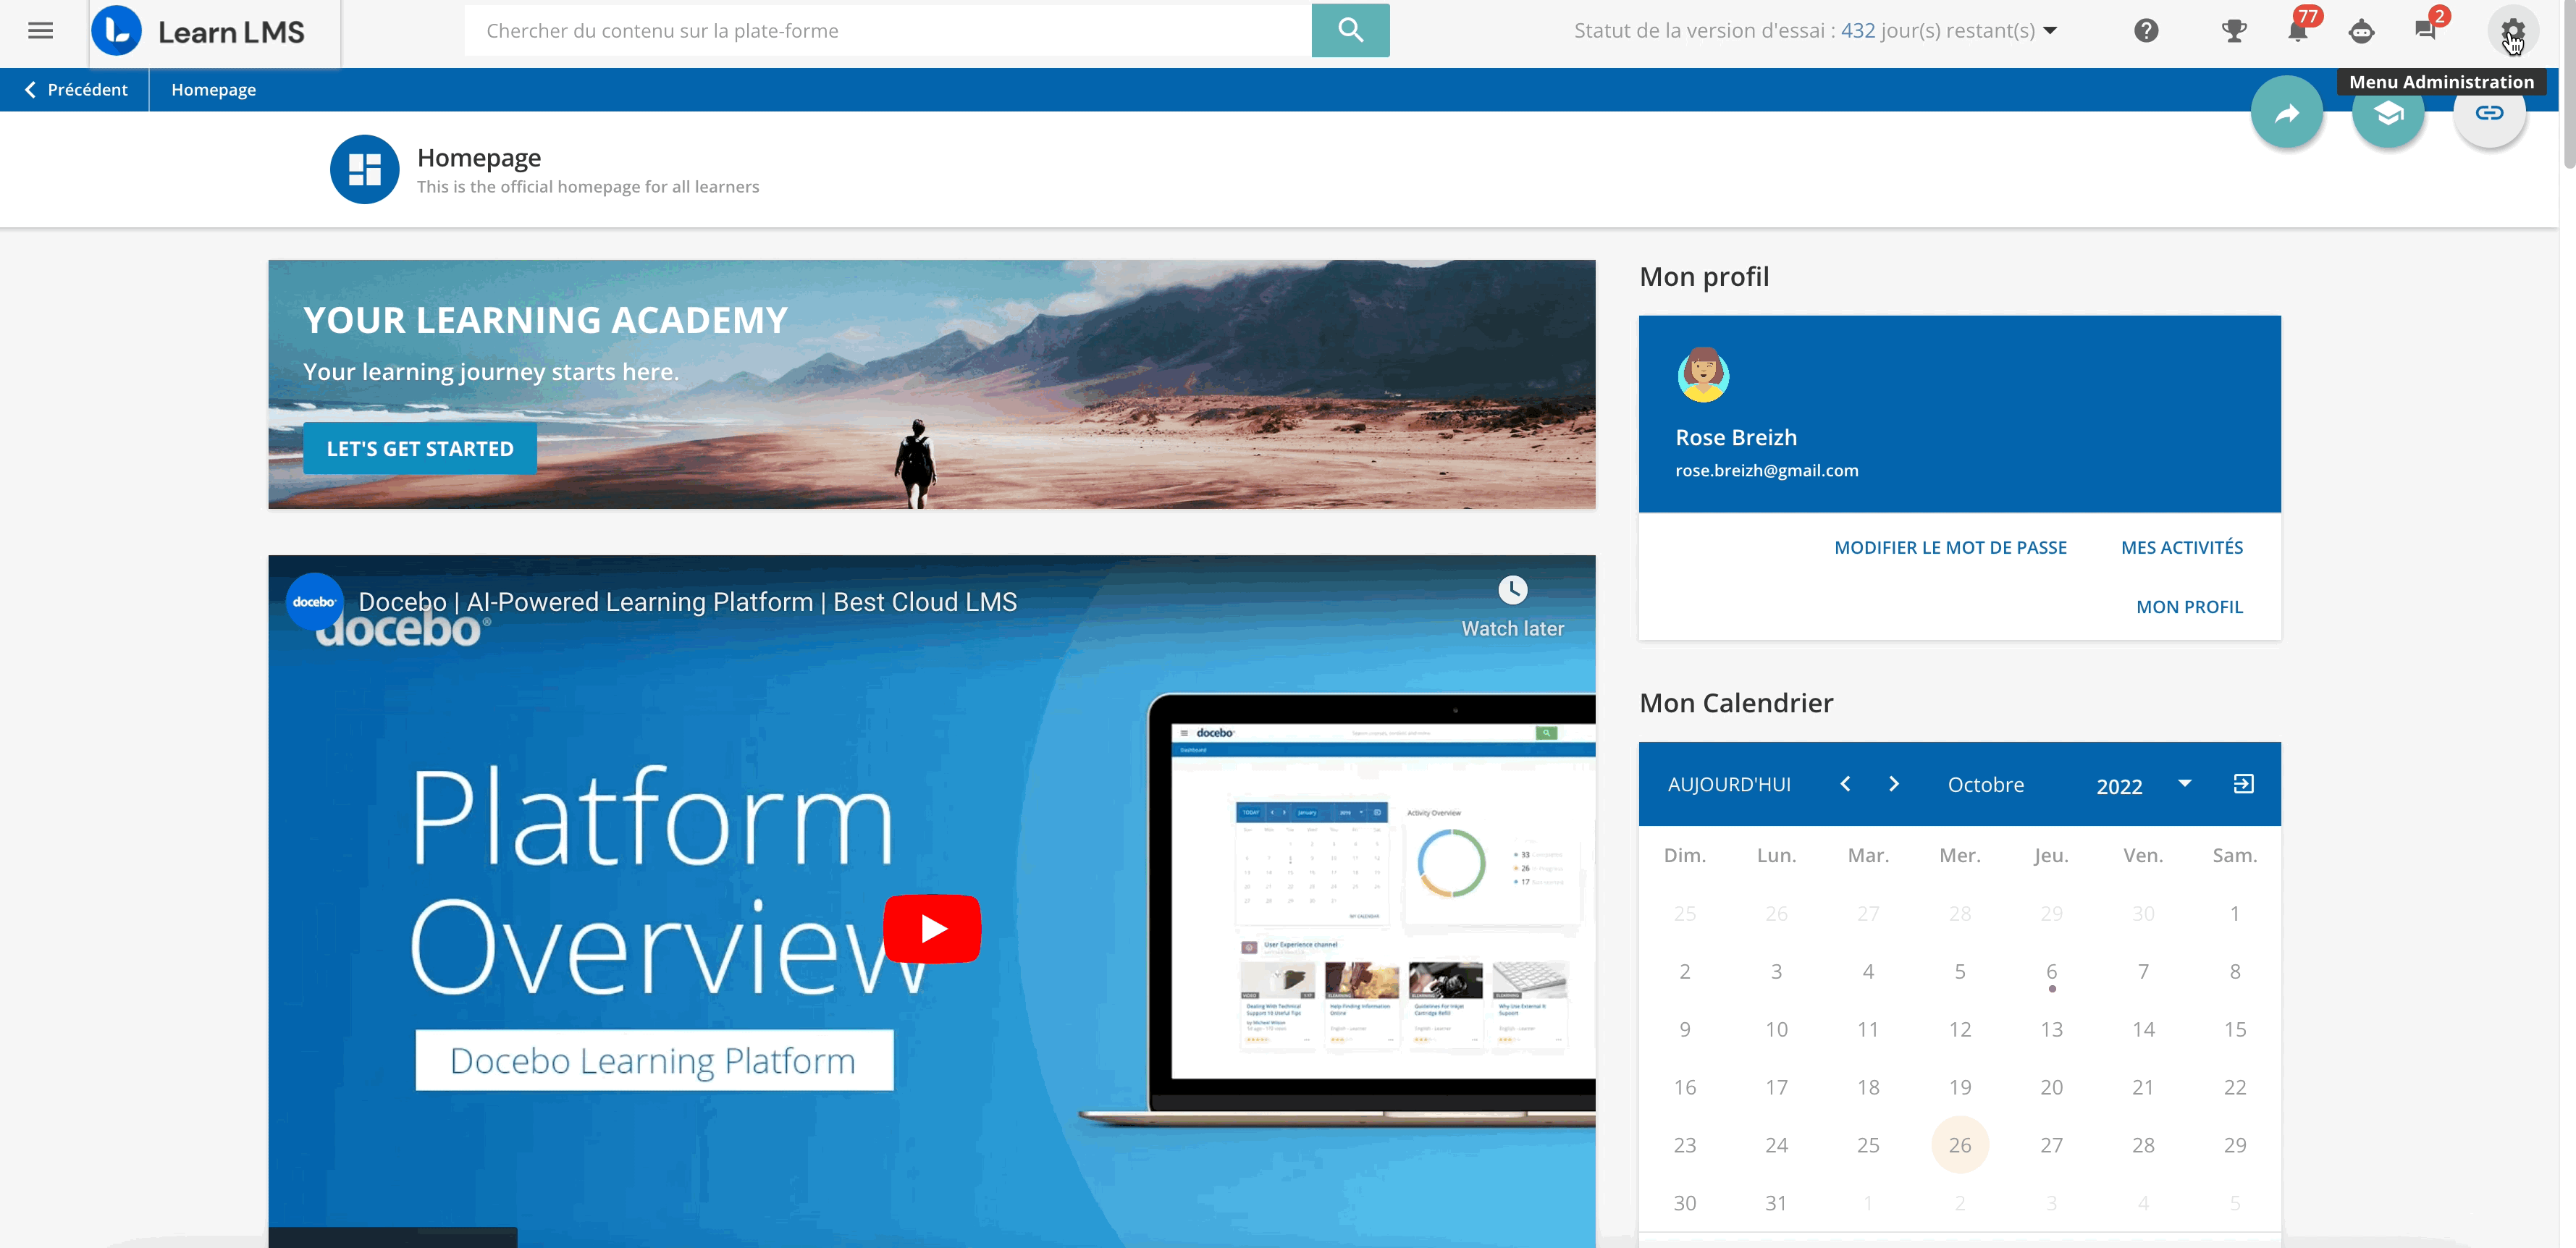Go to next month in calendar

tap(1893, 784)
